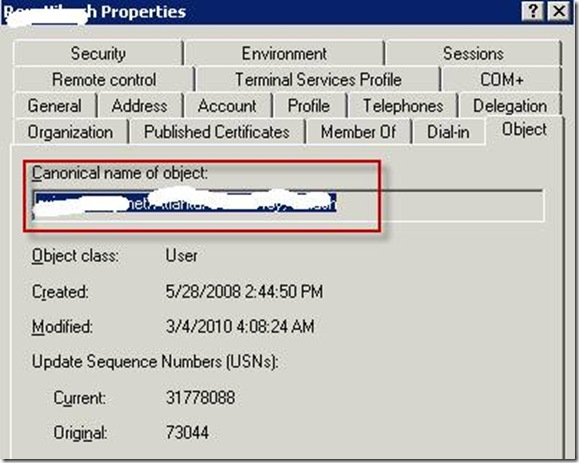Click the Object class value User
Image resolution: width=579 pixels, height=463 pixels.
(181, 255)
